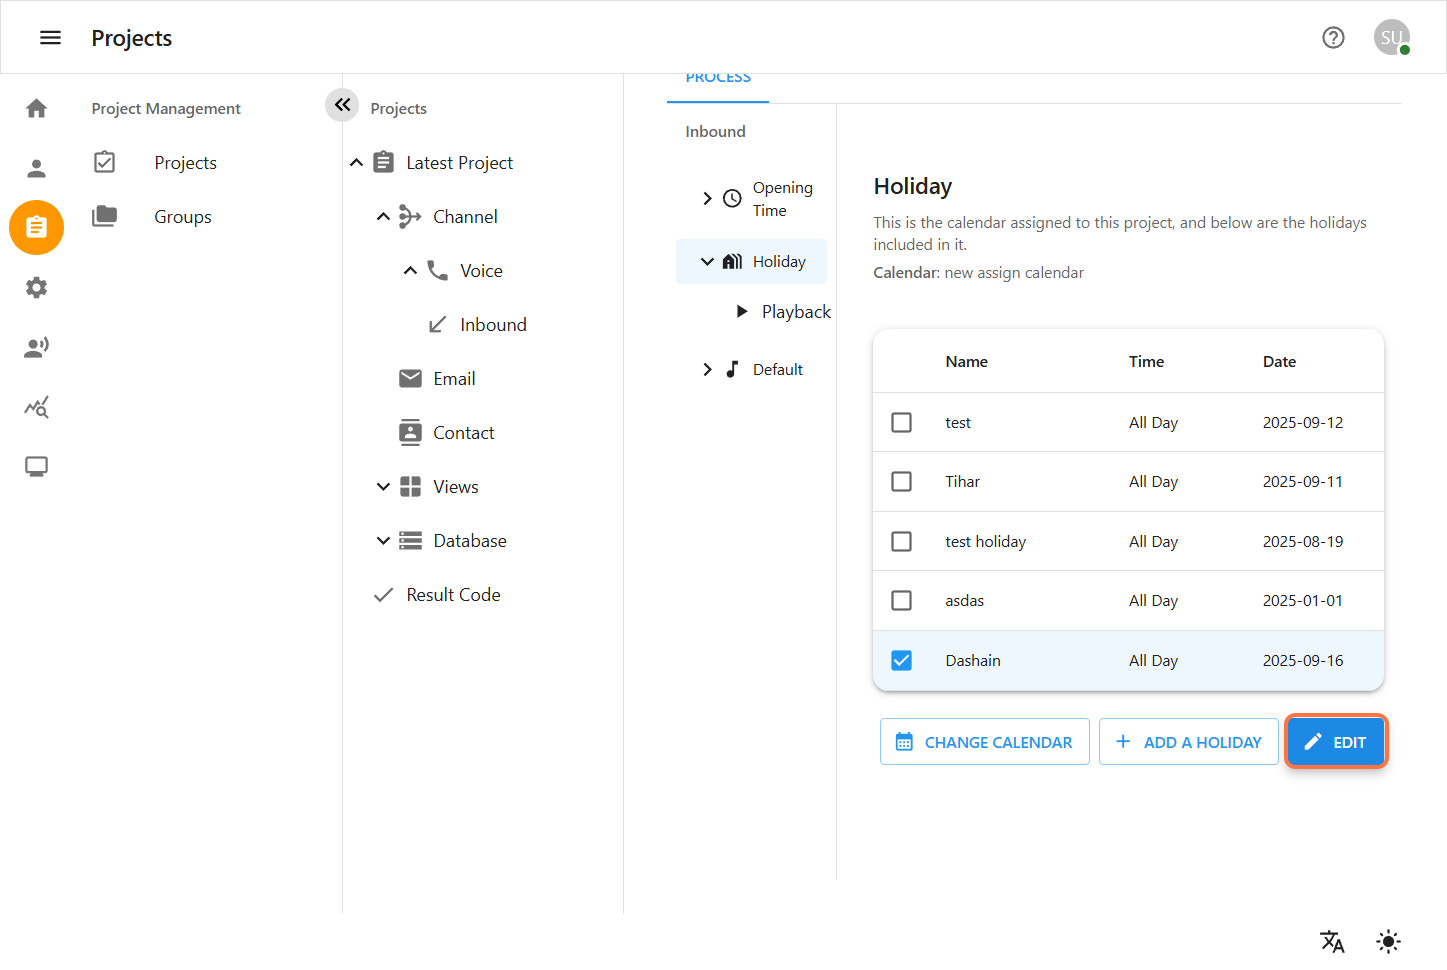Expand the Opening Time section
This screenshot has height=970, width=1447.
click(707, 199)
